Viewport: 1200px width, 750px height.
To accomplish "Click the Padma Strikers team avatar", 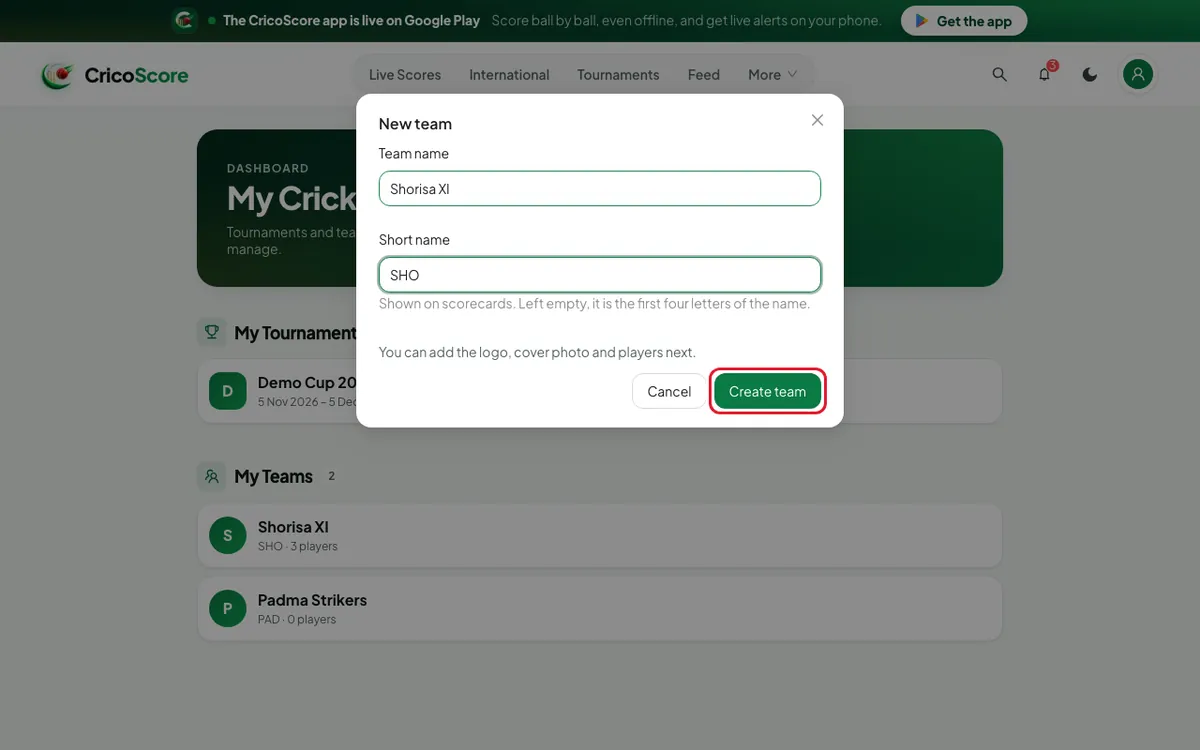I will (228, 608).
